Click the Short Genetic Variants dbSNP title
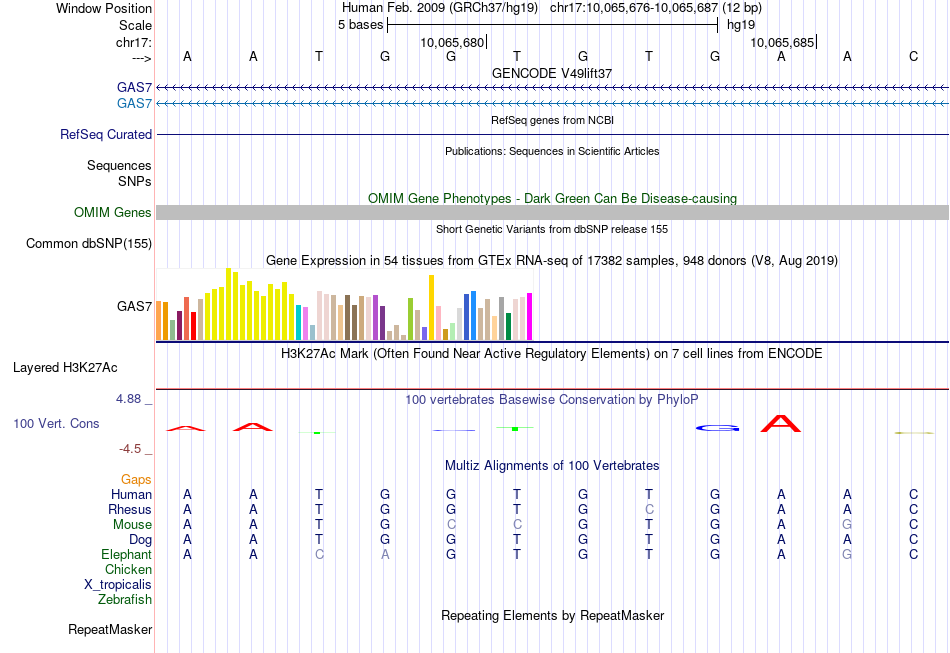This screenshot has width=950, height=653. [x=552, y=229]
